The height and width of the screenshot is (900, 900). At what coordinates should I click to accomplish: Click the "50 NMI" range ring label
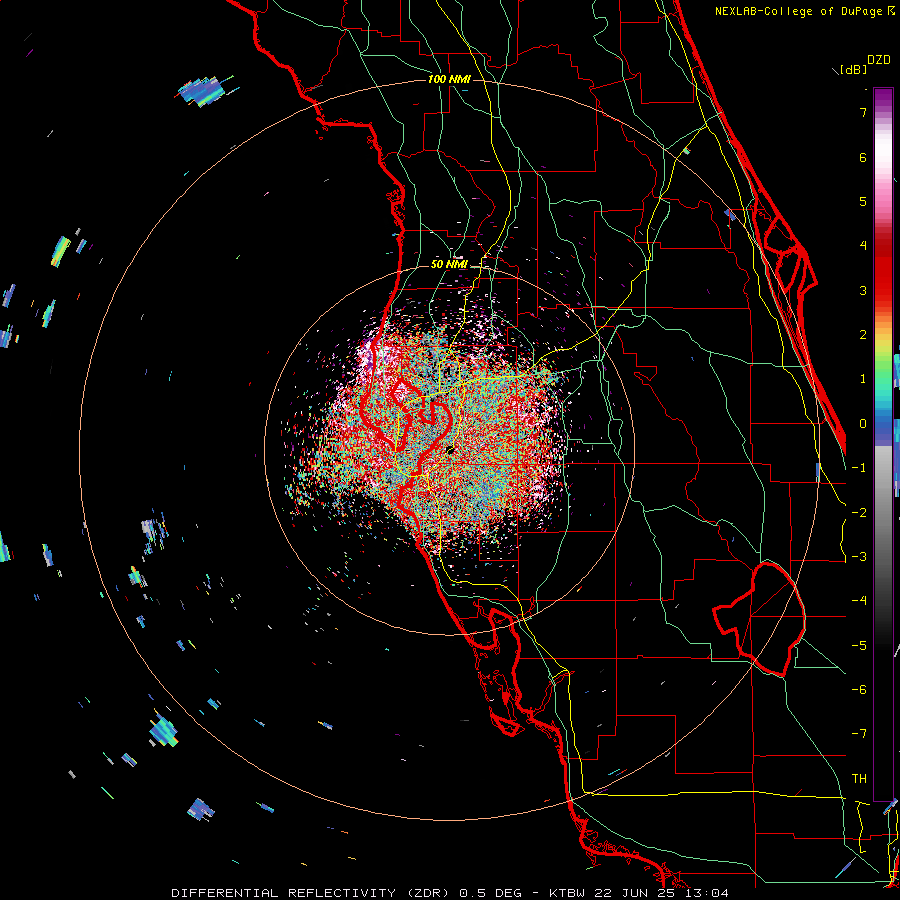tap(449, 265)
